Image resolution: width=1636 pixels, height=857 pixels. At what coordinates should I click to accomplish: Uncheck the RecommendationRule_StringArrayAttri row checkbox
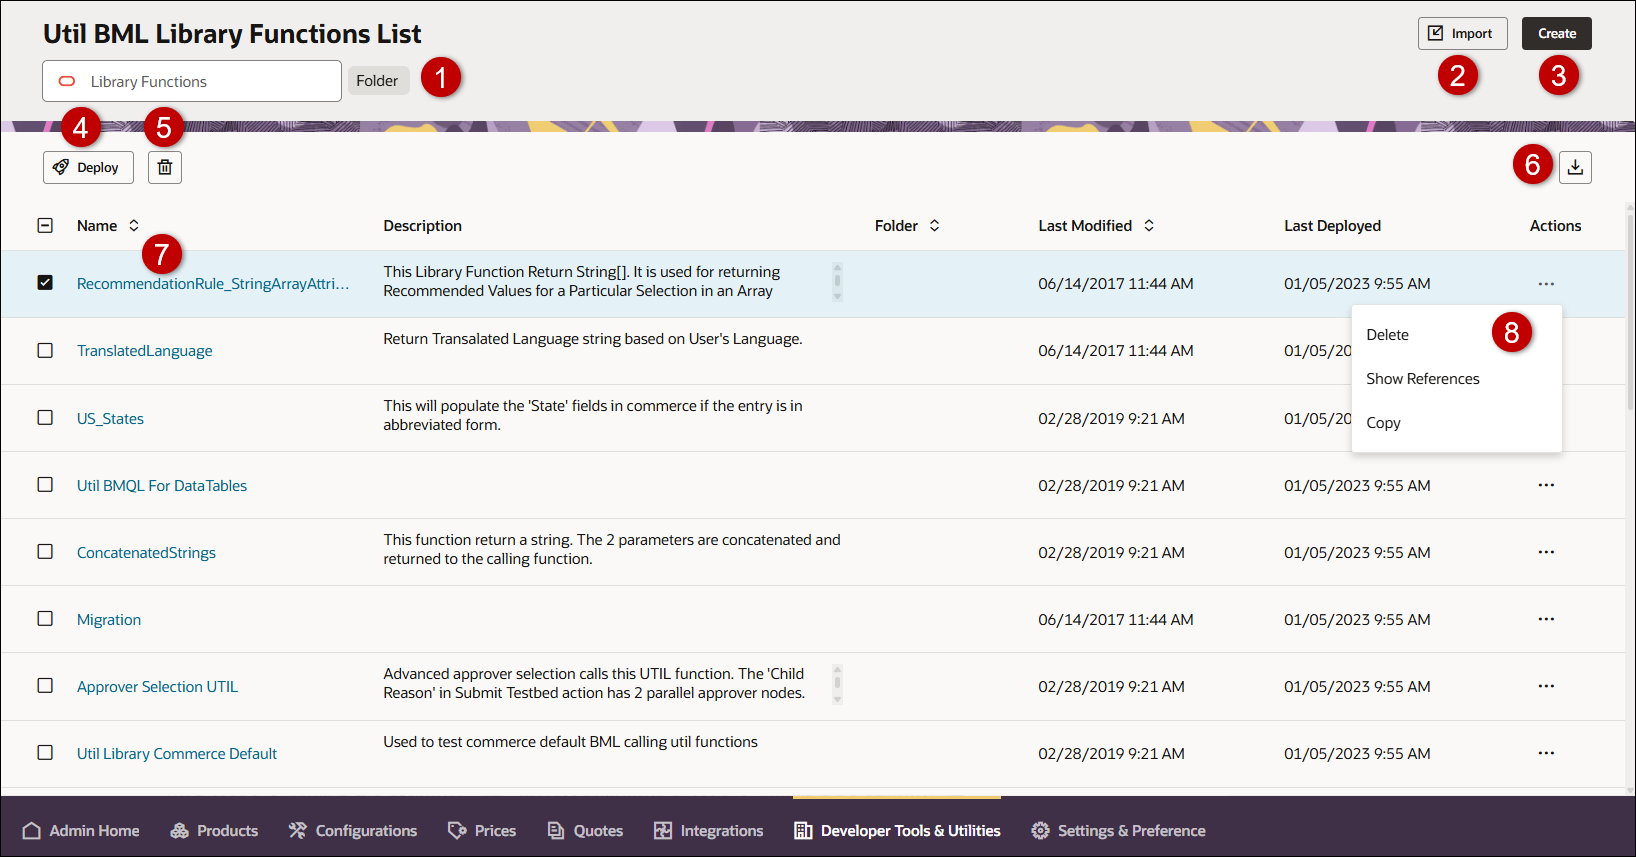coord(45,283)
